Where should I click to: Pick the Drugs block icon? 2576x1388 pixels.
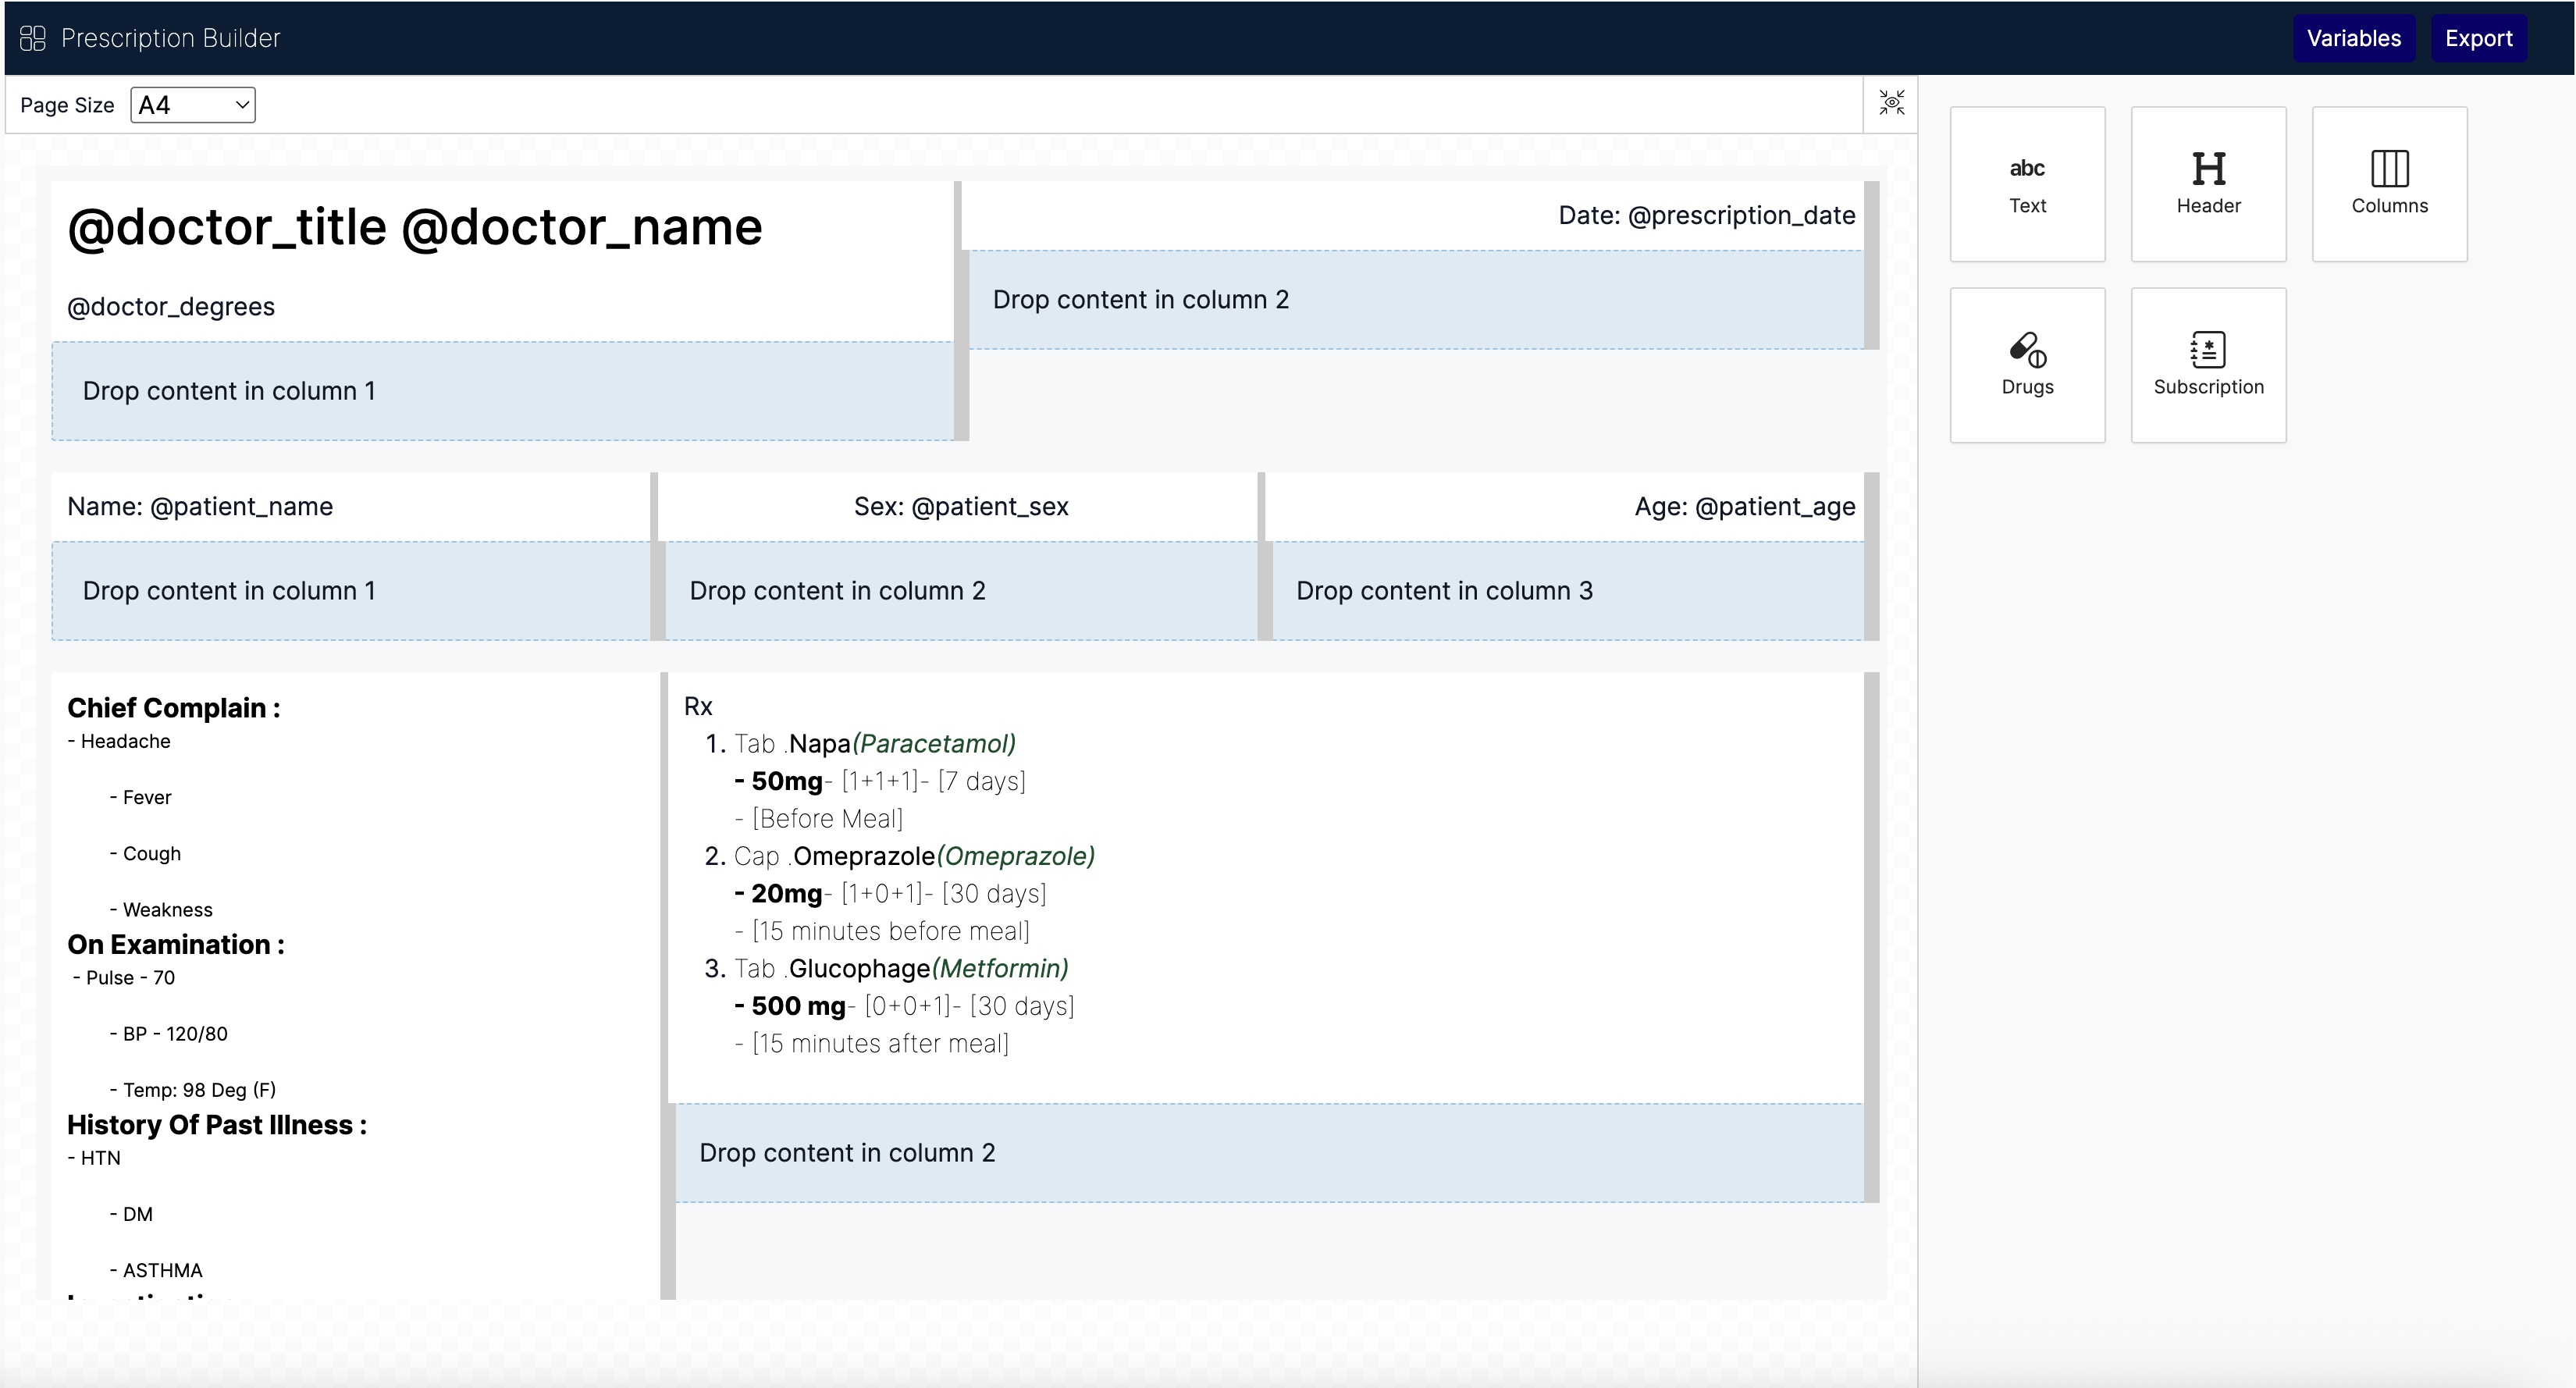click(x=2027, y=365)
